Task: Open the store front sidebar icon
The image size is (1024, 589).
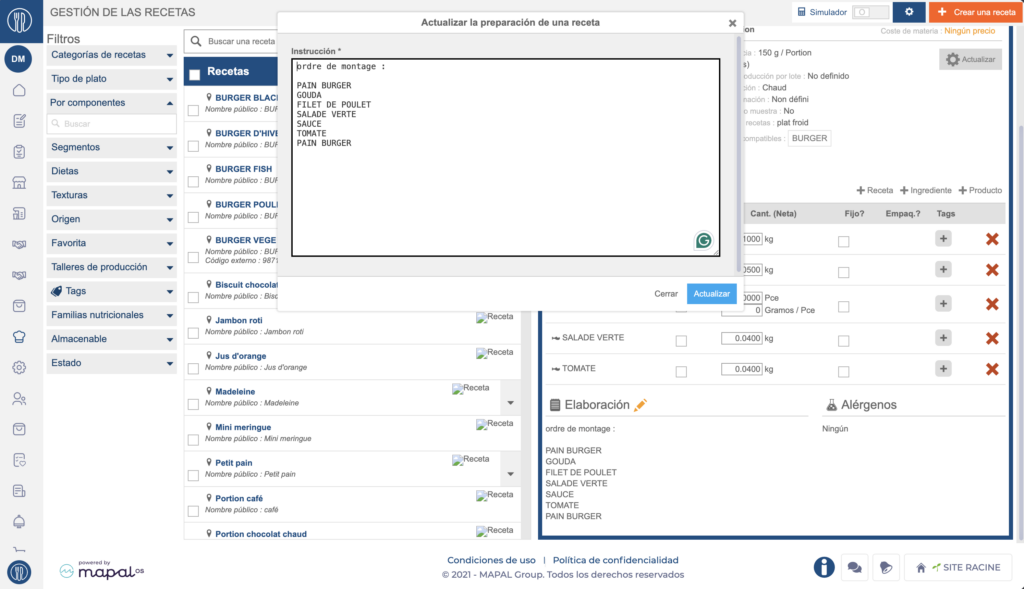Action: 19,183
